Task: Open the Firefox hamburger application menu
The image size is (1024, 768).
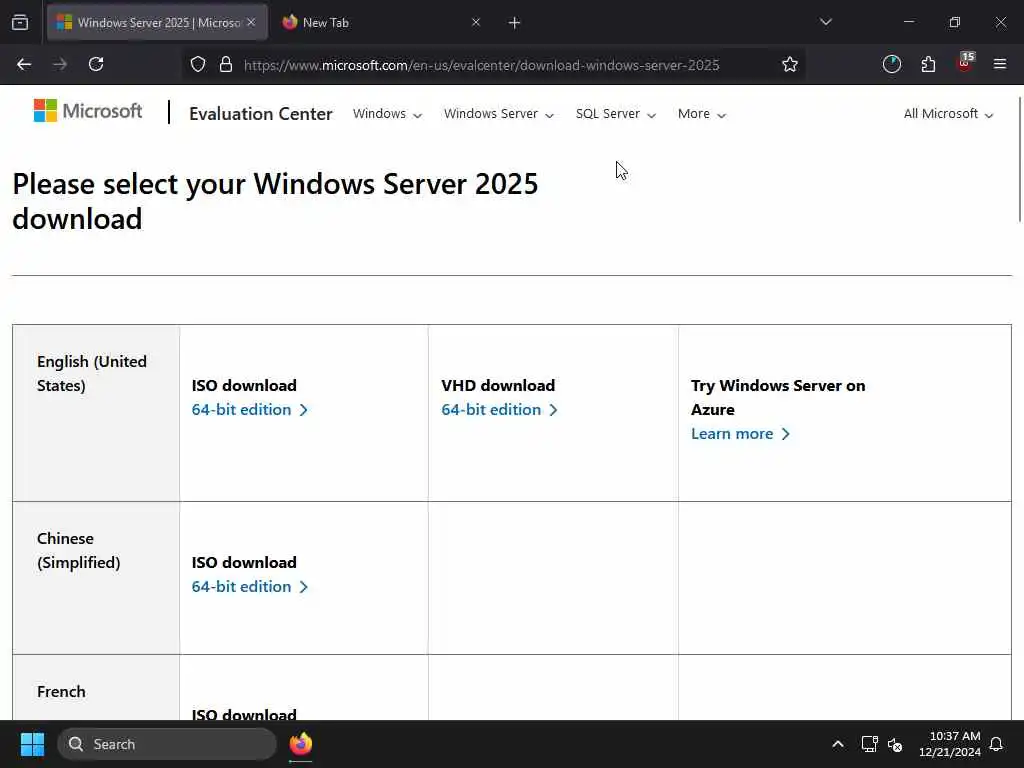Action: point(1000,64)
